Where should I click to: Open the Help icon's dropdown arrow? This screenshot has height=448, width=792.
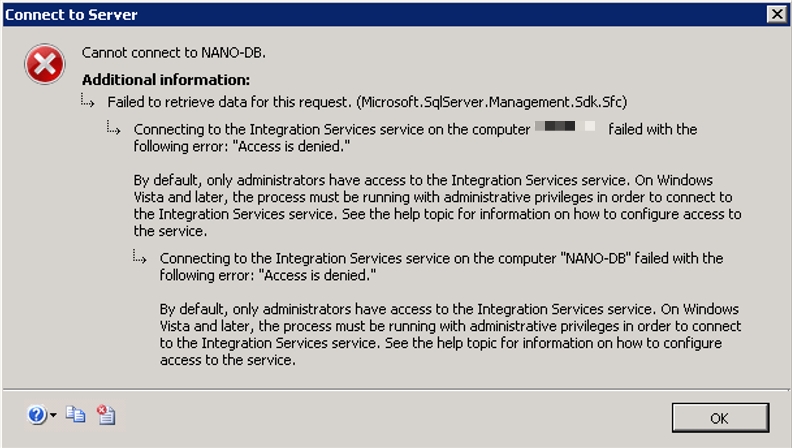[x=53, y=415]
